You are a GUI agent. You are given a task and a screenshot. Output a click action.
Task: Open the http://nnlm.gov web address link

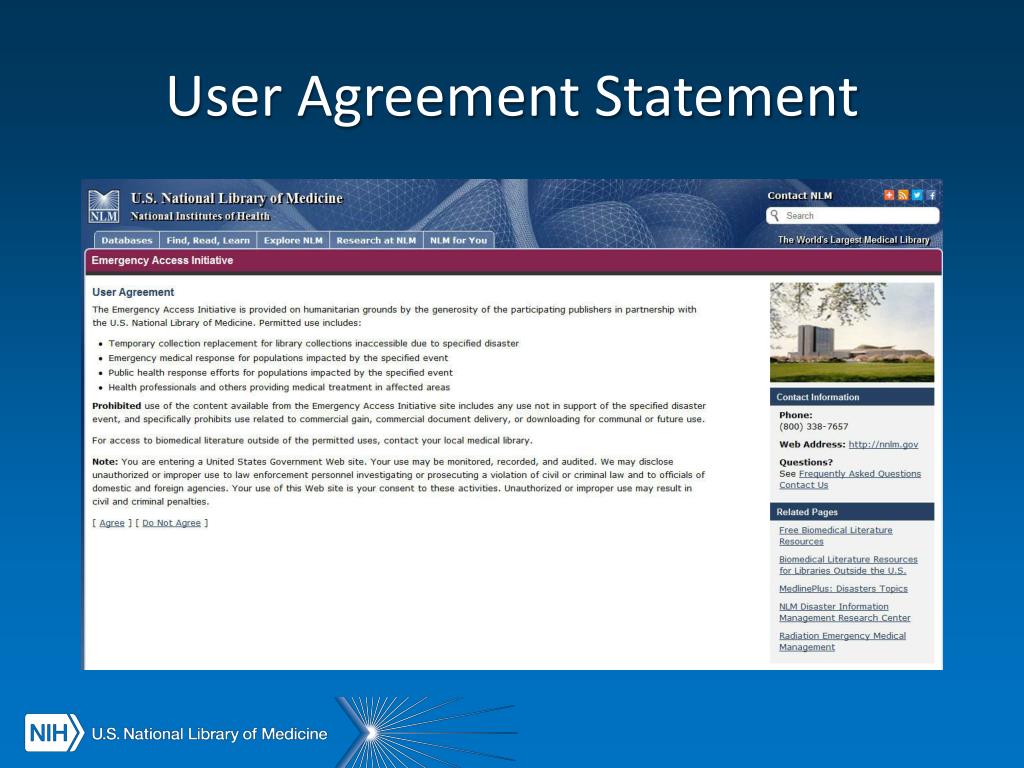[x=883, y=445]
